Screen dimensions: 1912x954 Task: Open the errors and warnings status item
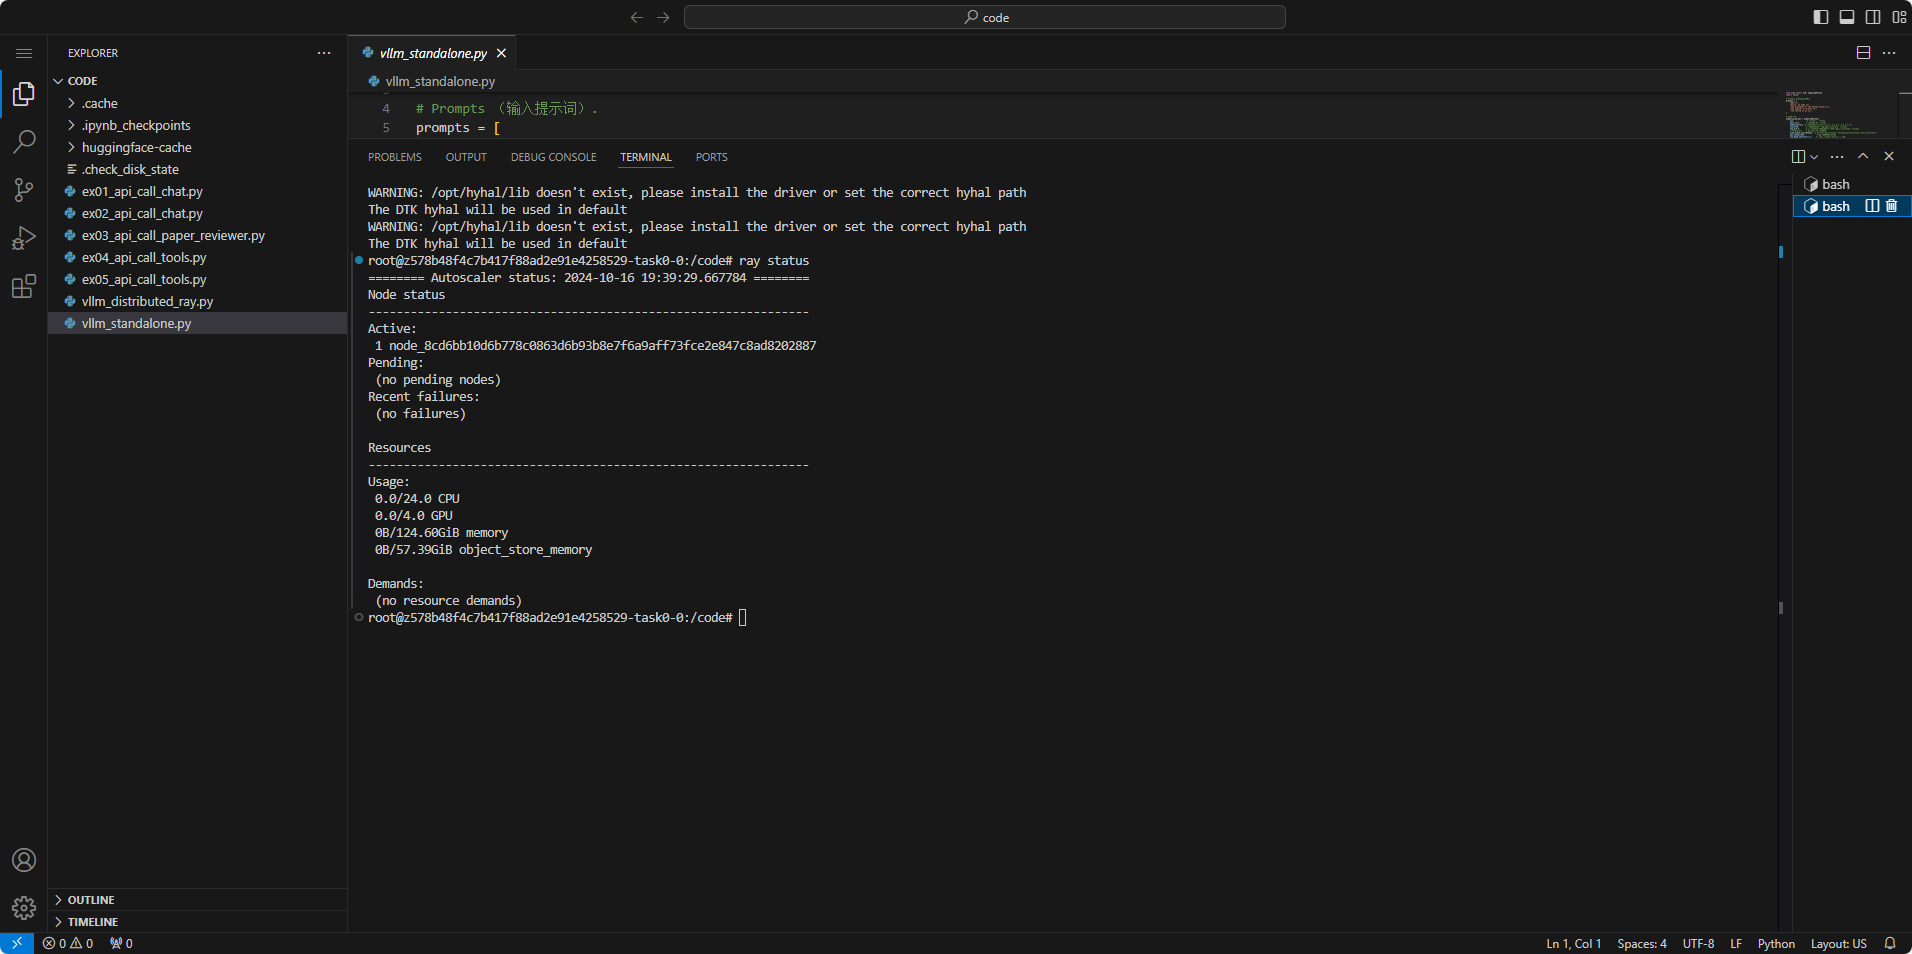coord(68,943)
